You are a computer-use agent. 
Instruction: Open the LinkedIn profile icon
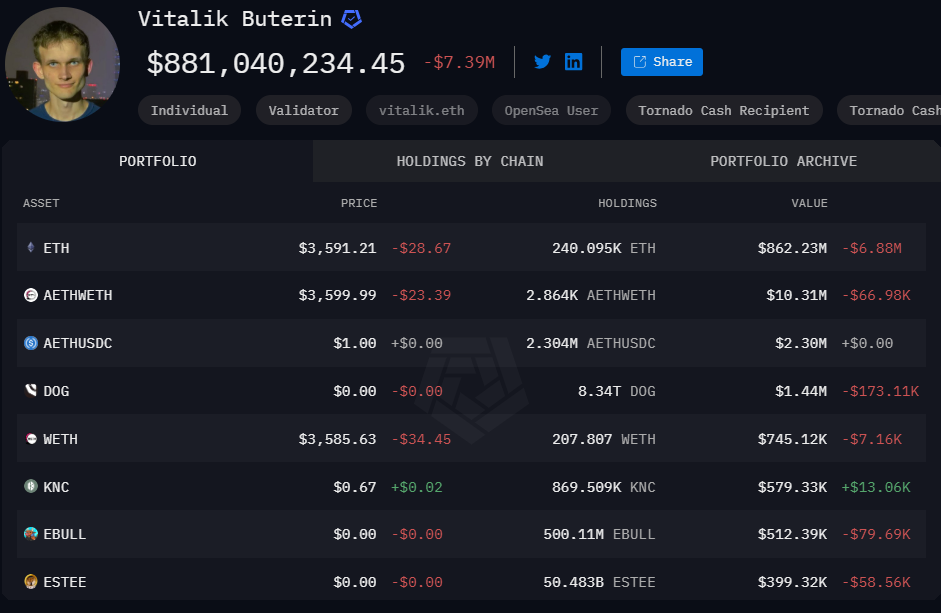pyautogui.click(x=574, y=61)
